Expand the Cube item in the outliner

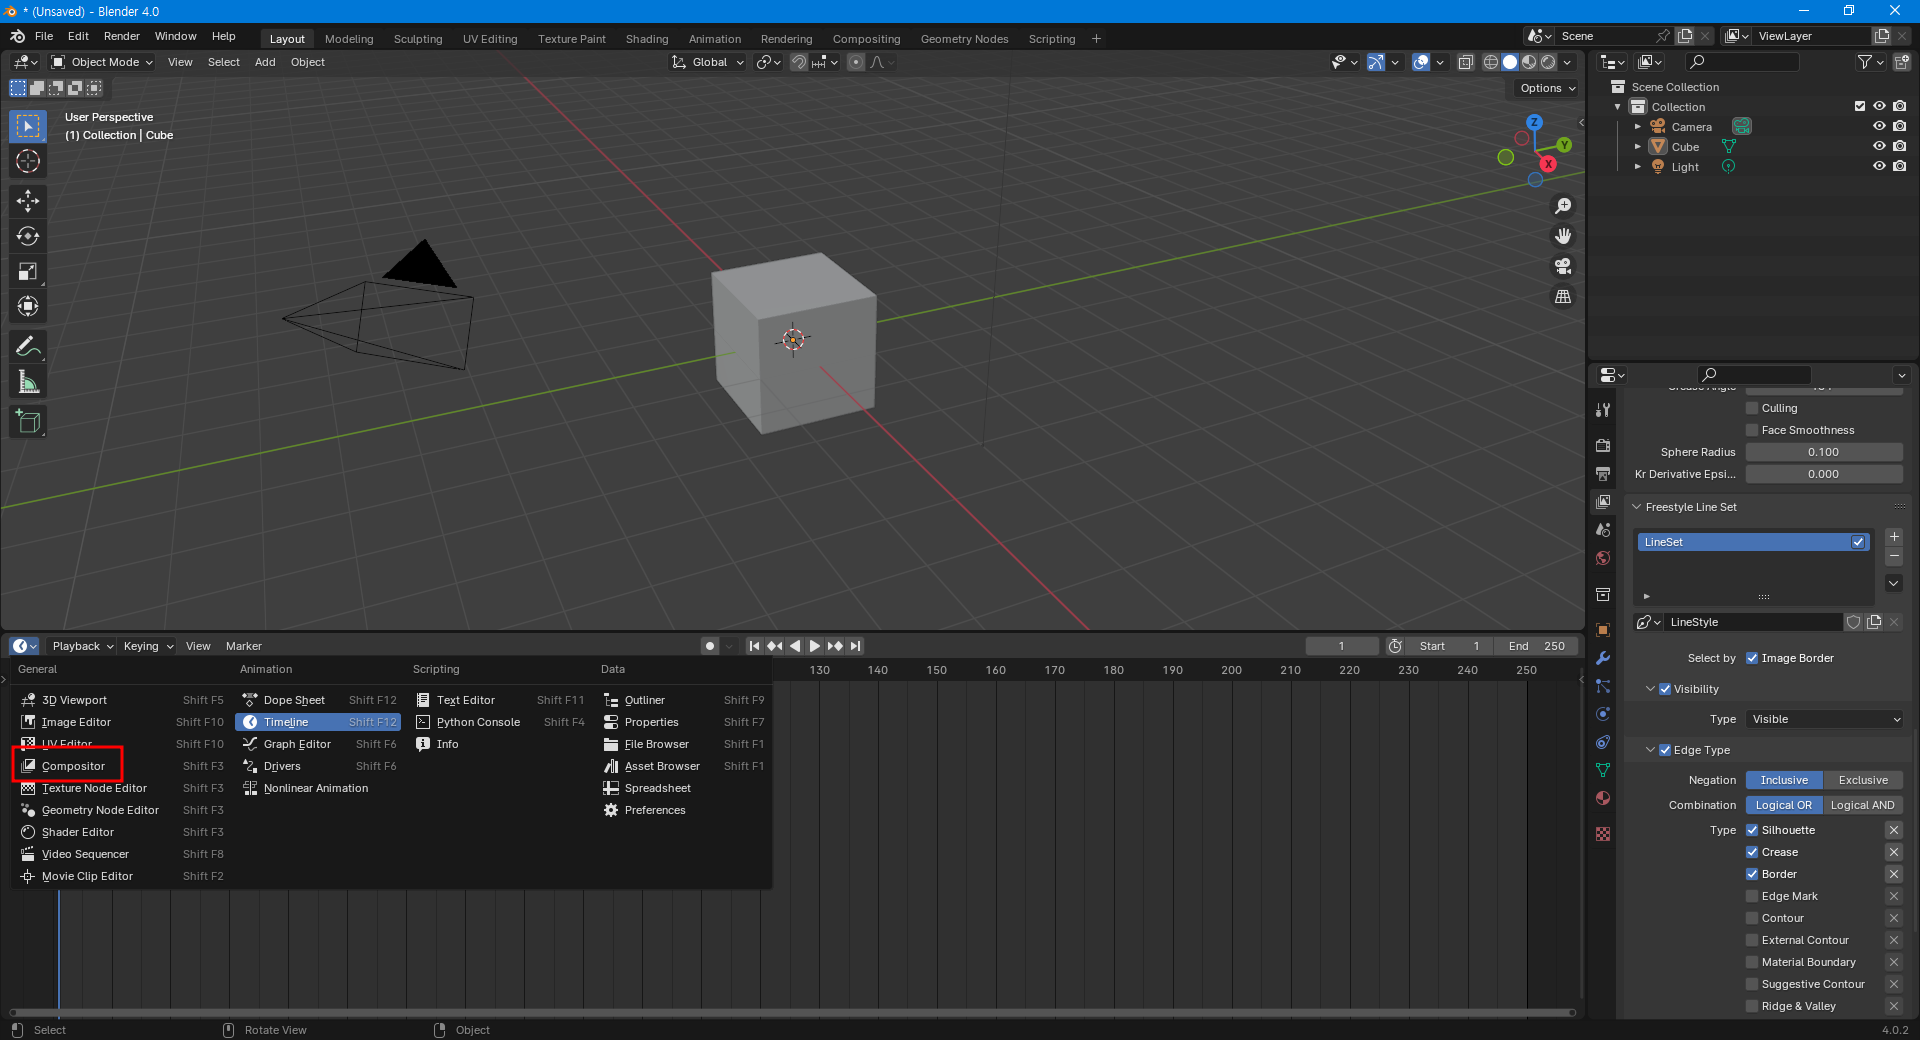1638,147
